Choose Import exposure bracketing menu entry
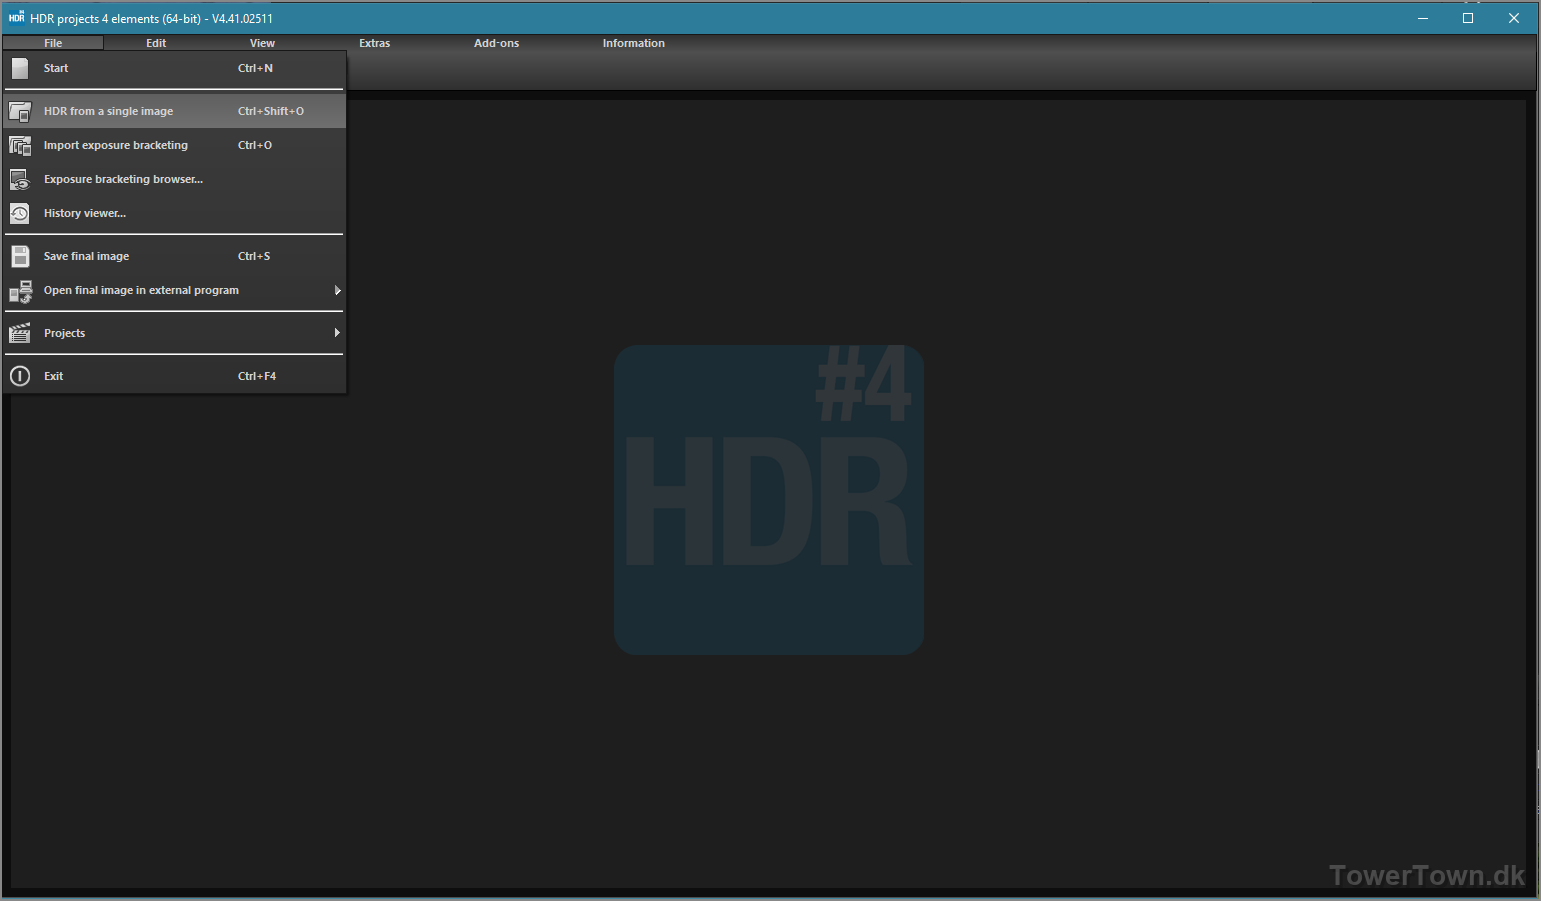Viewport: 1541px width, 901px height. click(116, 146)
